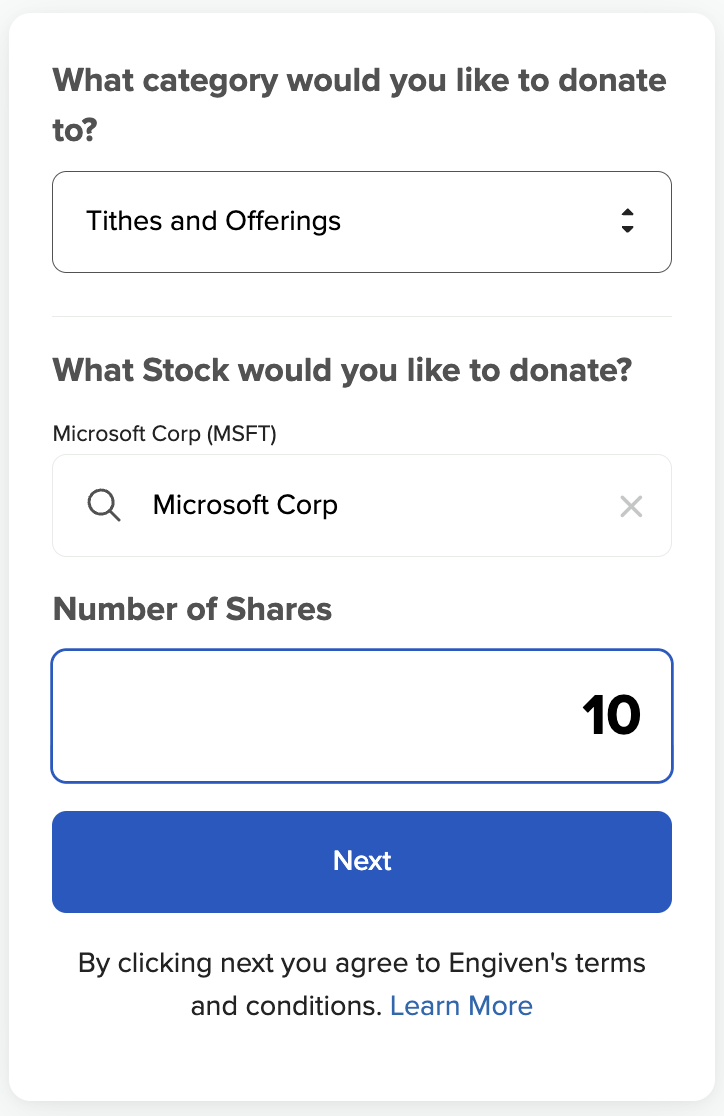Place cursor on the value 10

pyautogui.click(x=610, y=716)
